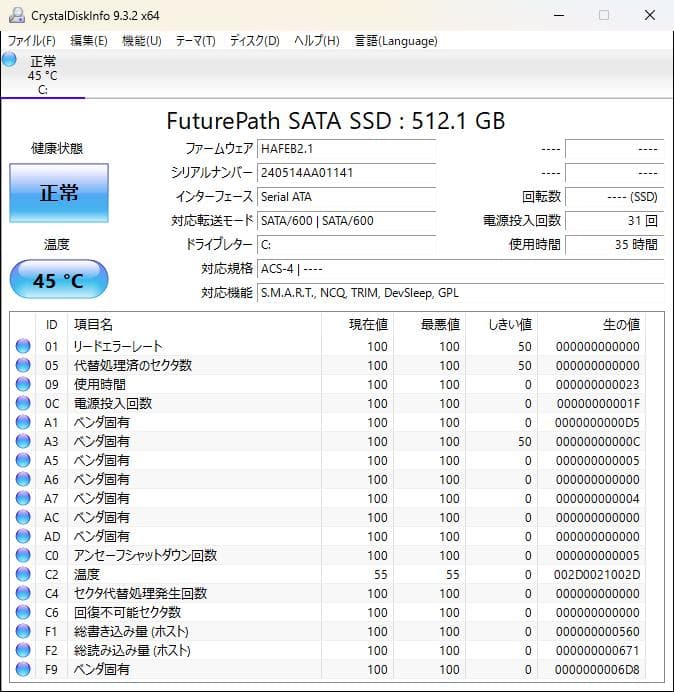Open the ディスク(D) menu
674x692 pixels.
[x=255, y=41]
